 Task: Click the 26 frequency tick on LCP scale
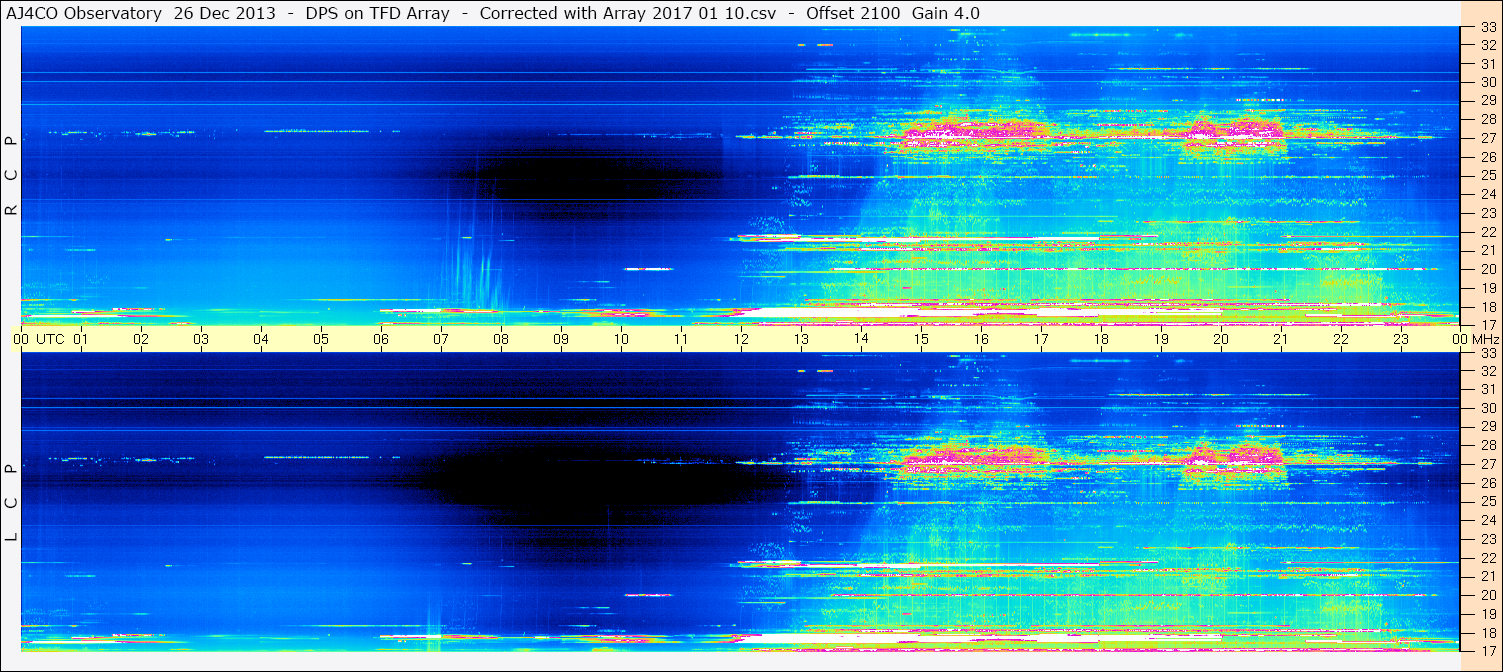click(1487, 482)
